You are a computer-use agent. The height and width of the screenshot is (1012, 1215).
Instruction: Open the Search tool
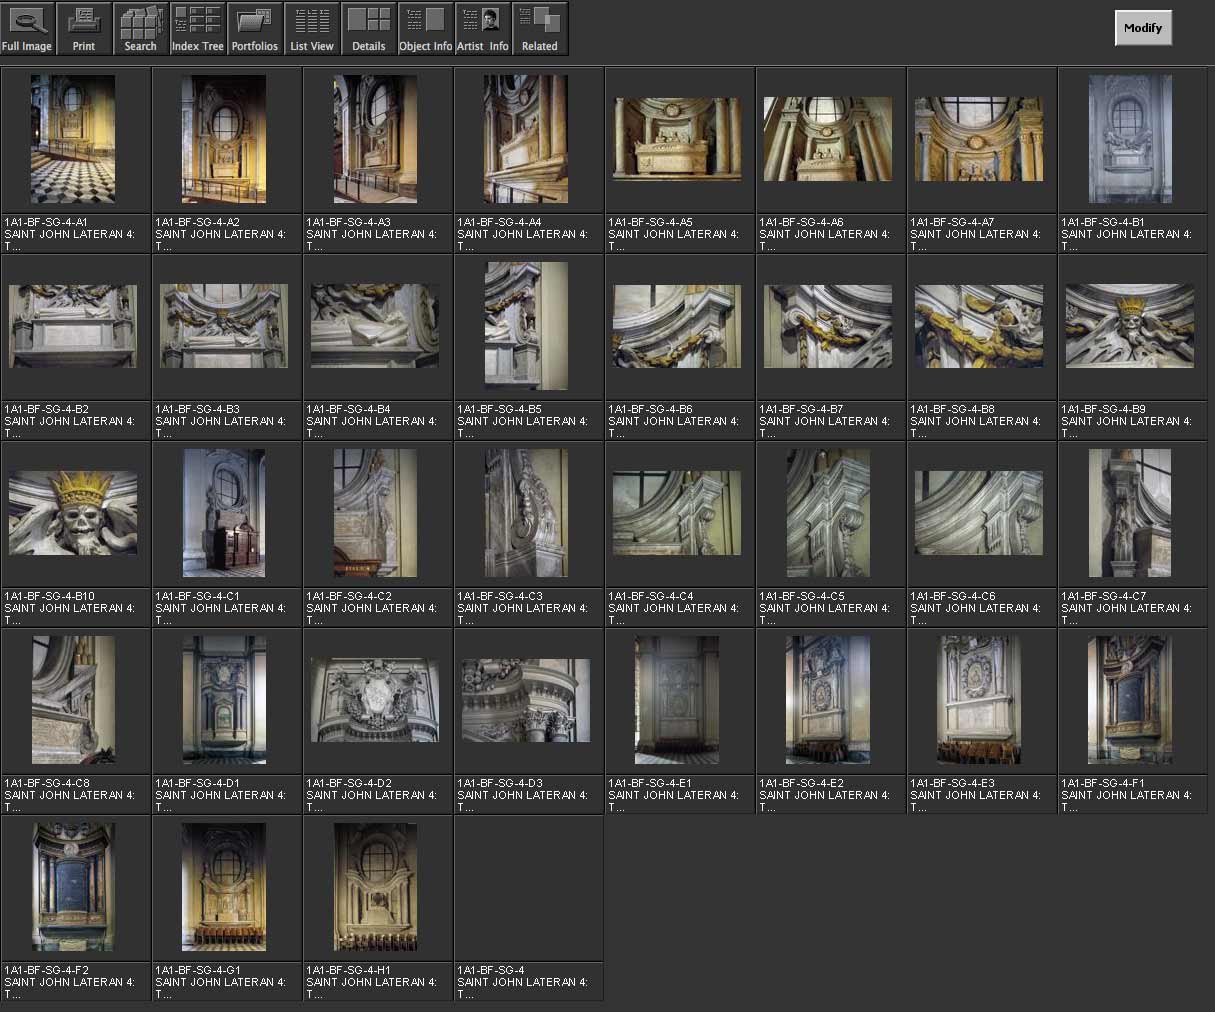[x=141, y=28]
